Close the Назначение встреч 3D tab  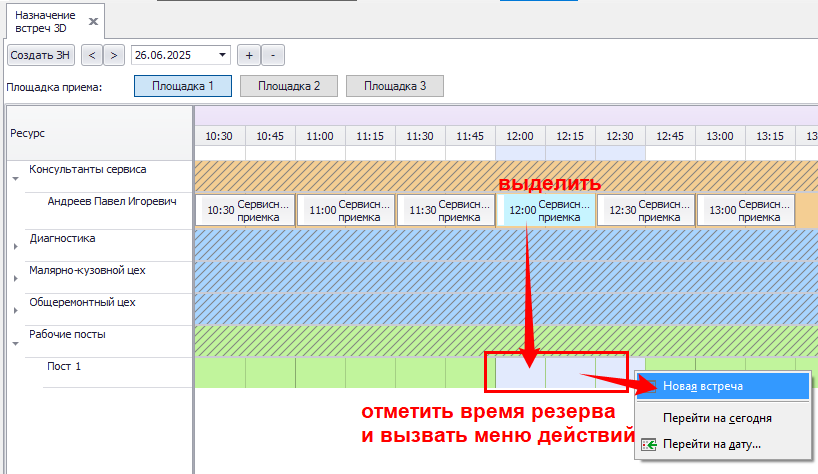click(93, 20)
